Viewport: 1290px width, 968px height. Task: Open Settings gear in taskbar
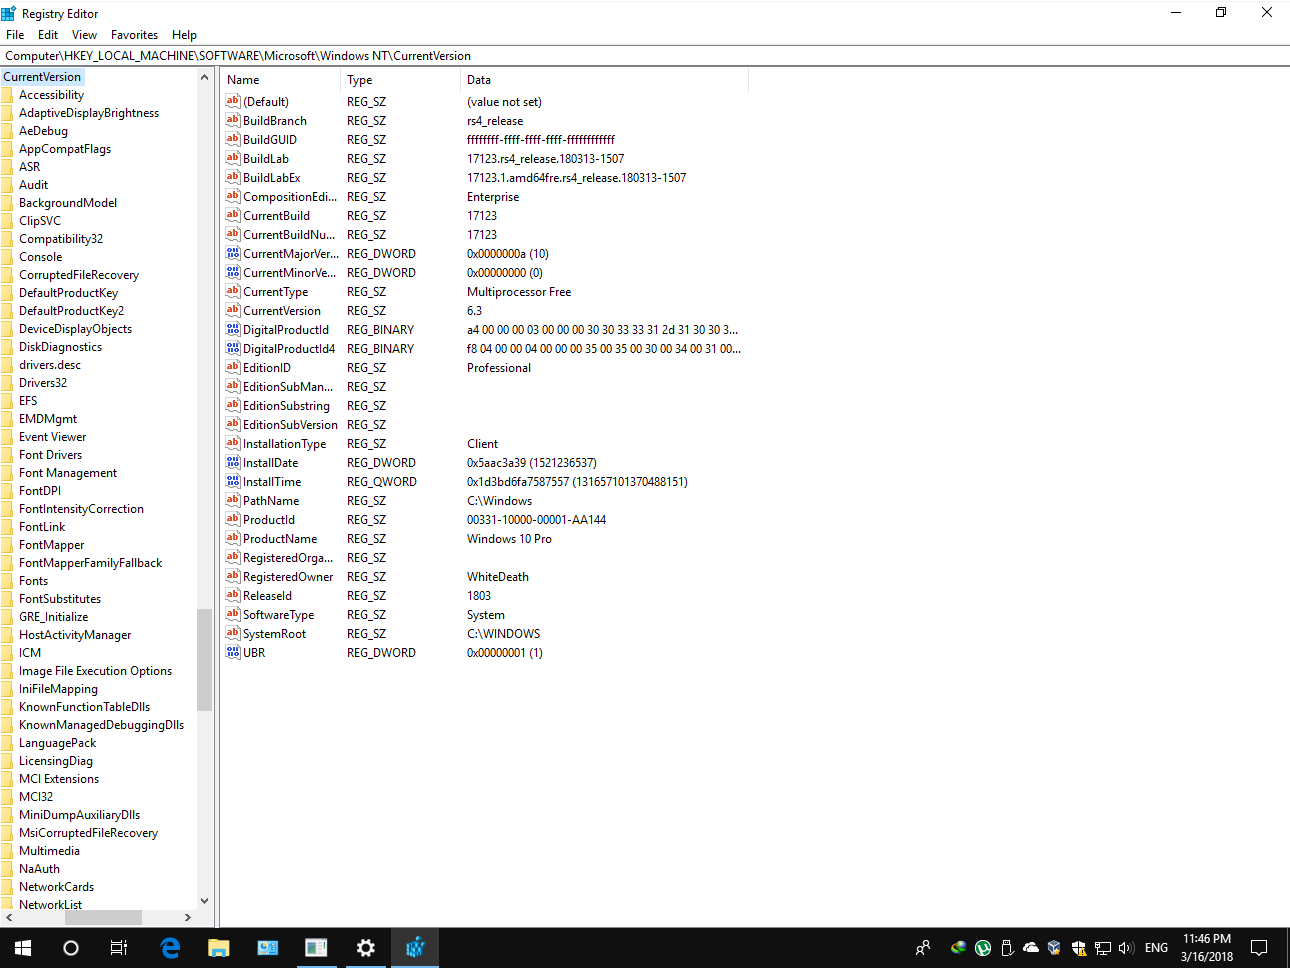366,947
